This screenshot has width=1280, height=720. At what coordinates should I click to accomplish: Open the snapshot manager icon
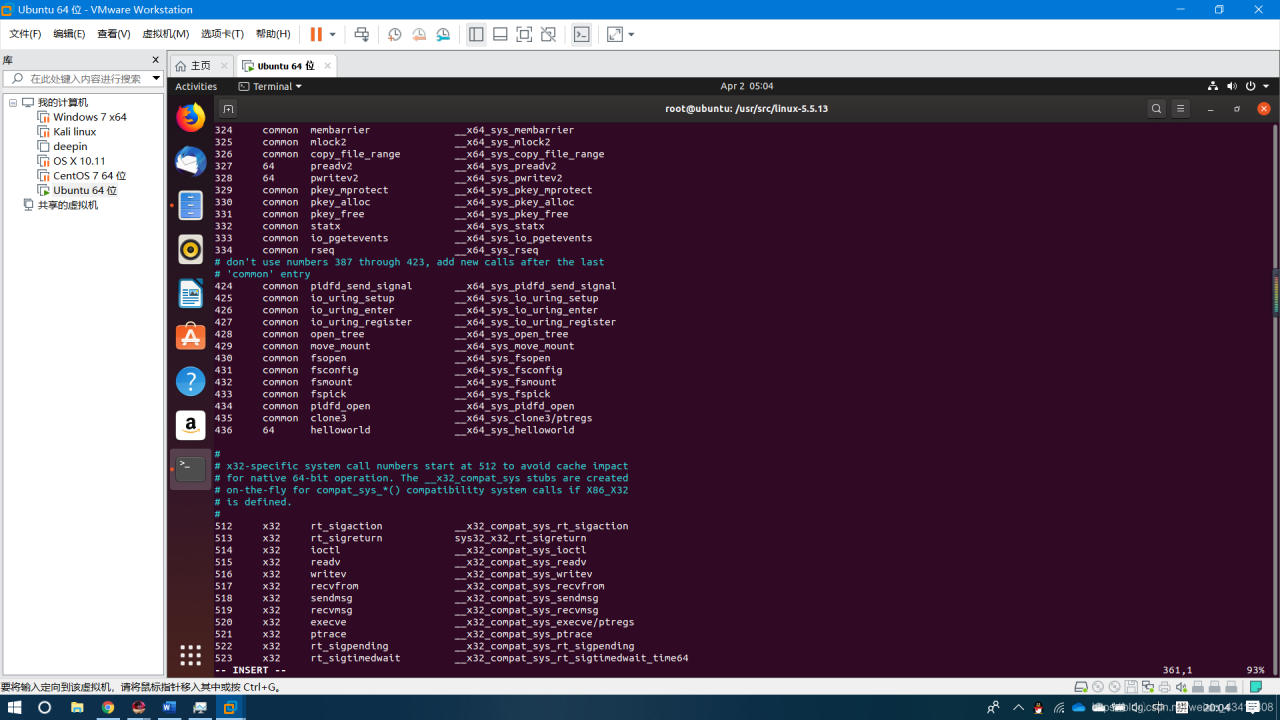coord(443,34)
